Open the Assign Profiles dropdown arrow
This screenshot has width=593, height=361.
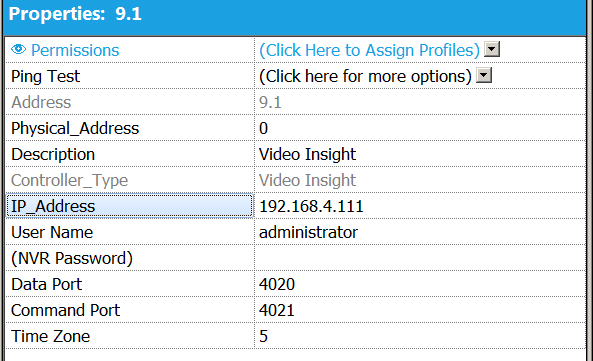pos(492,49)
